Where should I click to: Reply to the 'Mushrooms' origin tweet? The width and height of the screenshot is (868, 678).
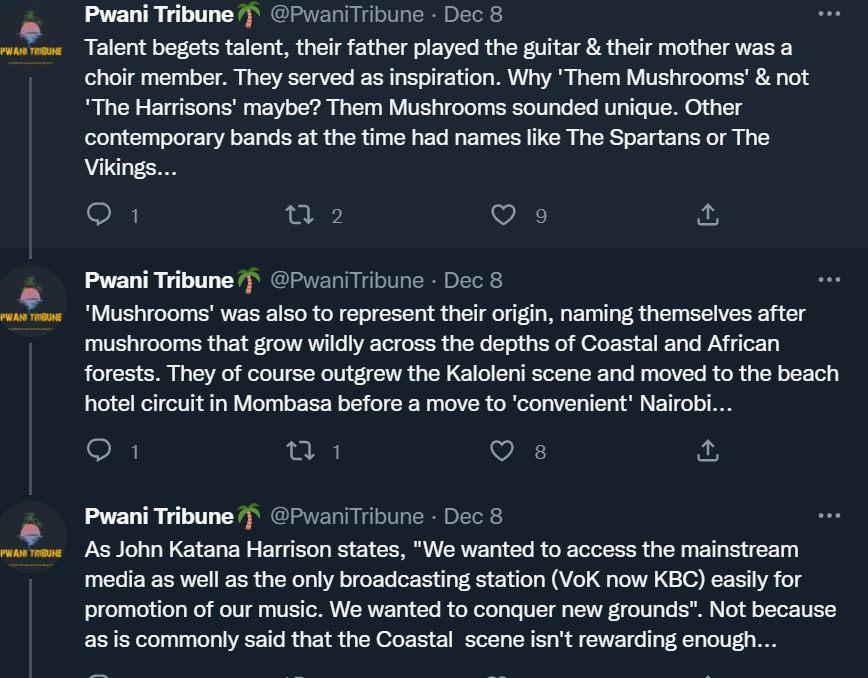point(100,450)
